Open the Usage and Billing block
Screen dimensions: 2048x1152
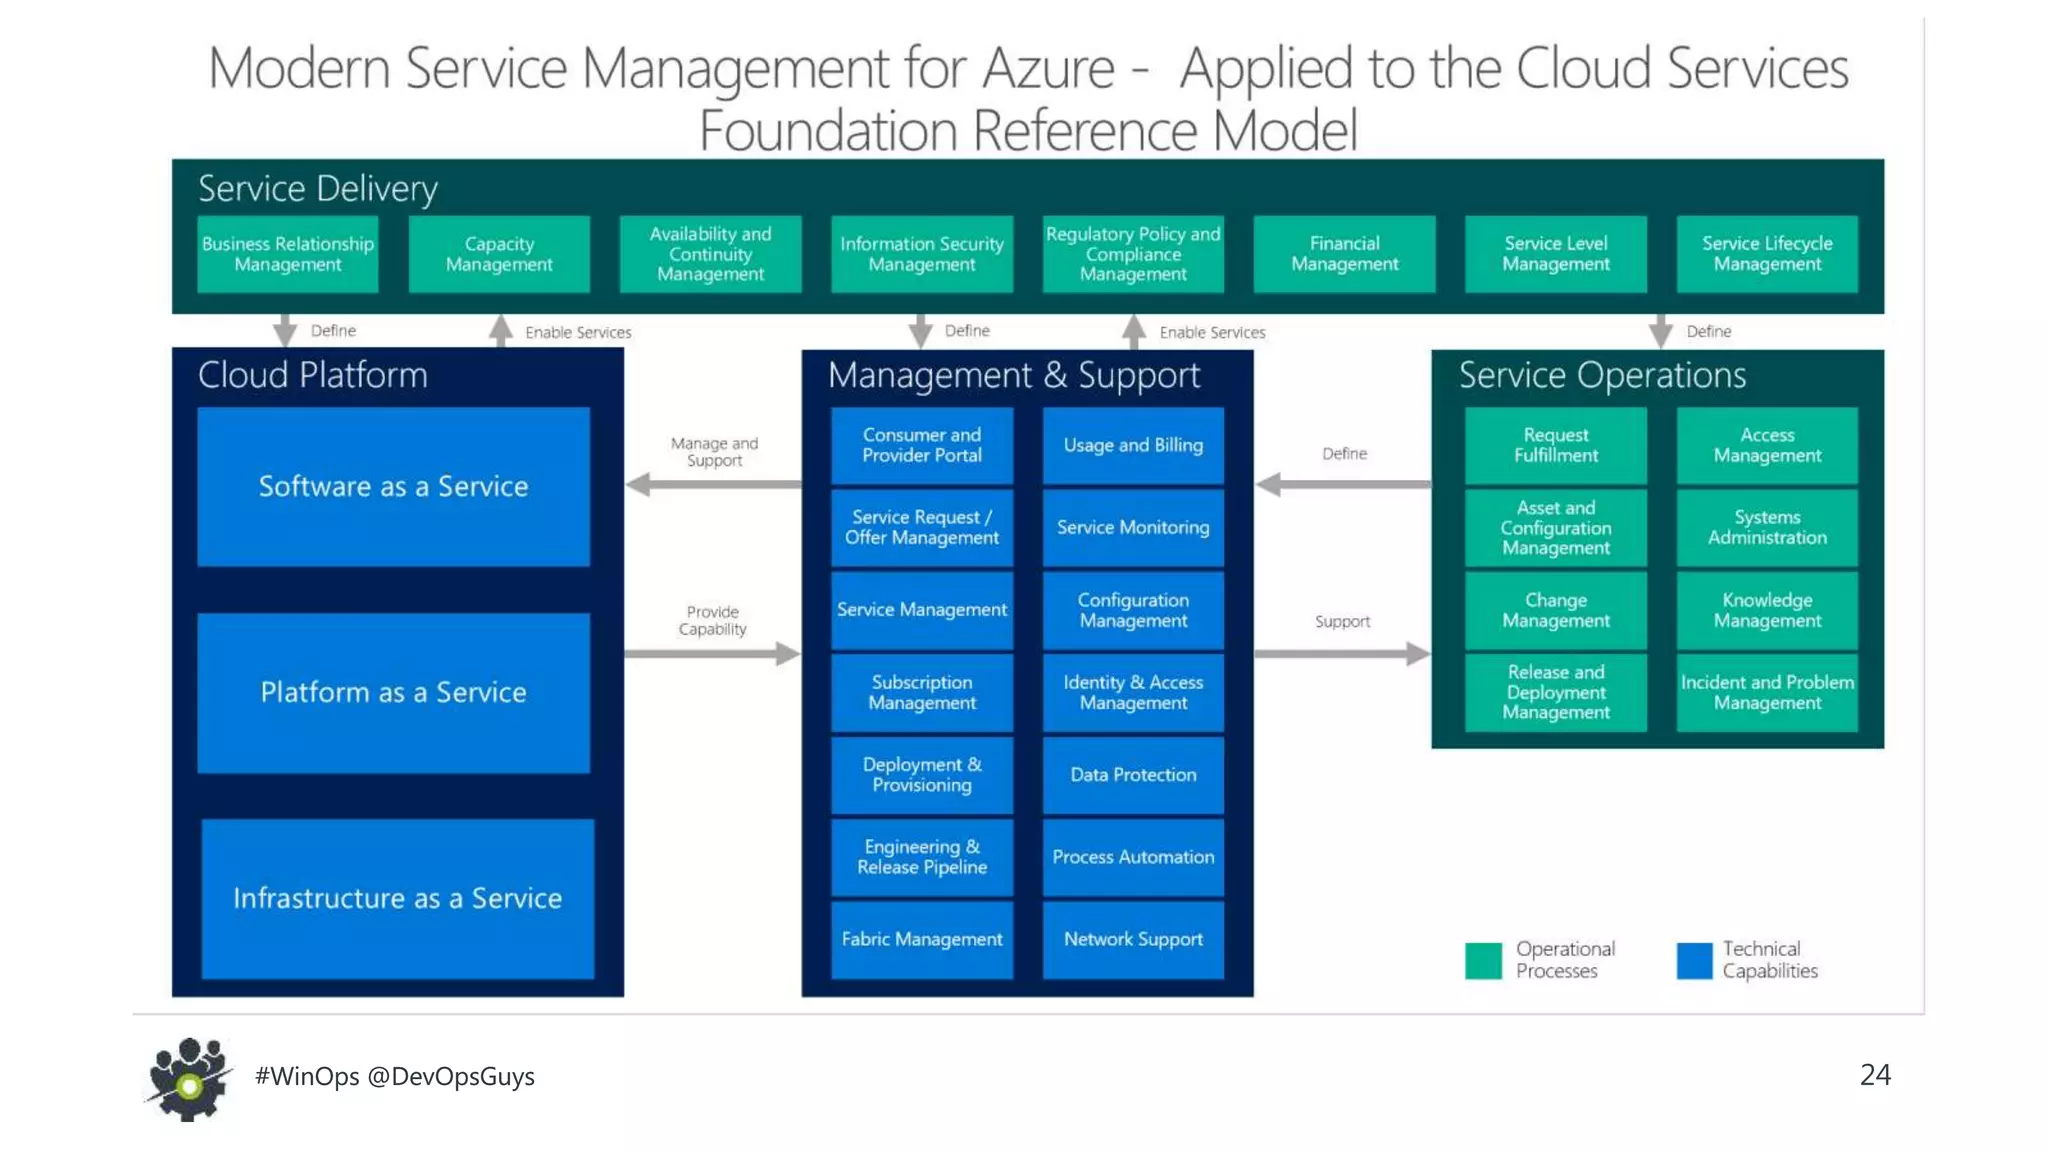pos(1133,445)
